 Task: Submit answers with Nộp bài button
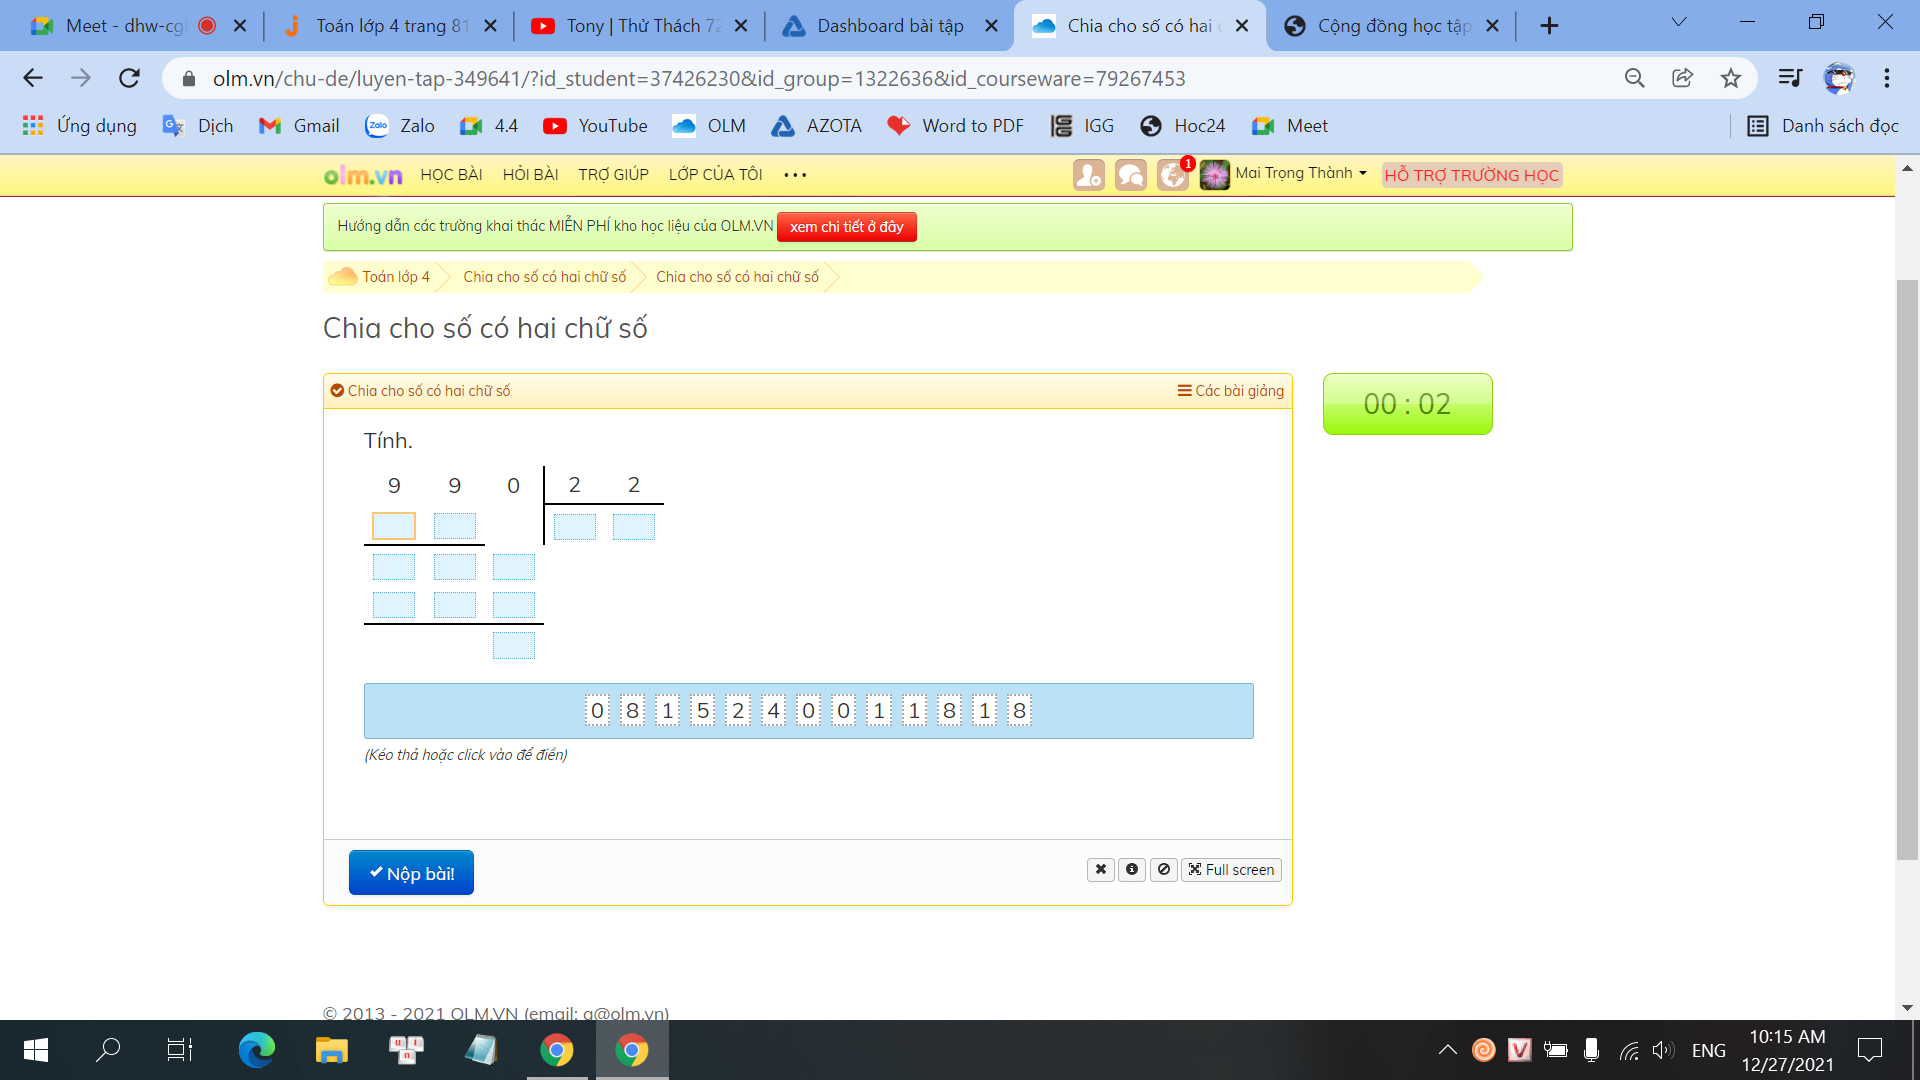point(411,873)
